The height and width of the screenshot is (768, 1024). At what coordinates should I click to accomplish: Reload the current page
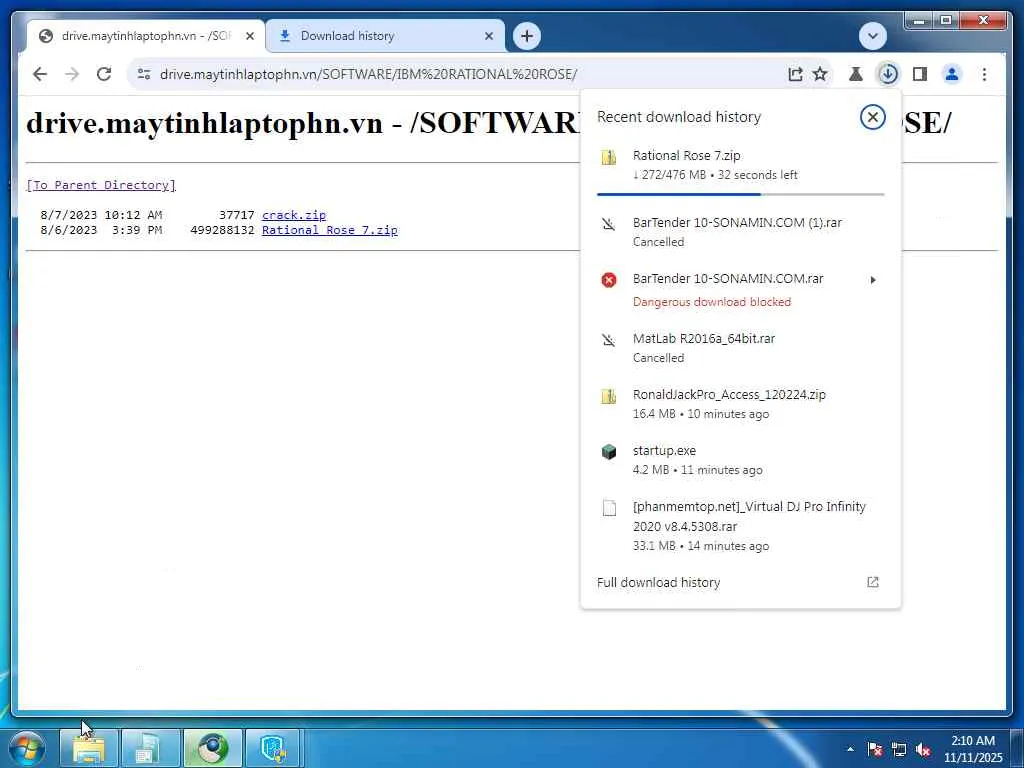click(104, 74)
